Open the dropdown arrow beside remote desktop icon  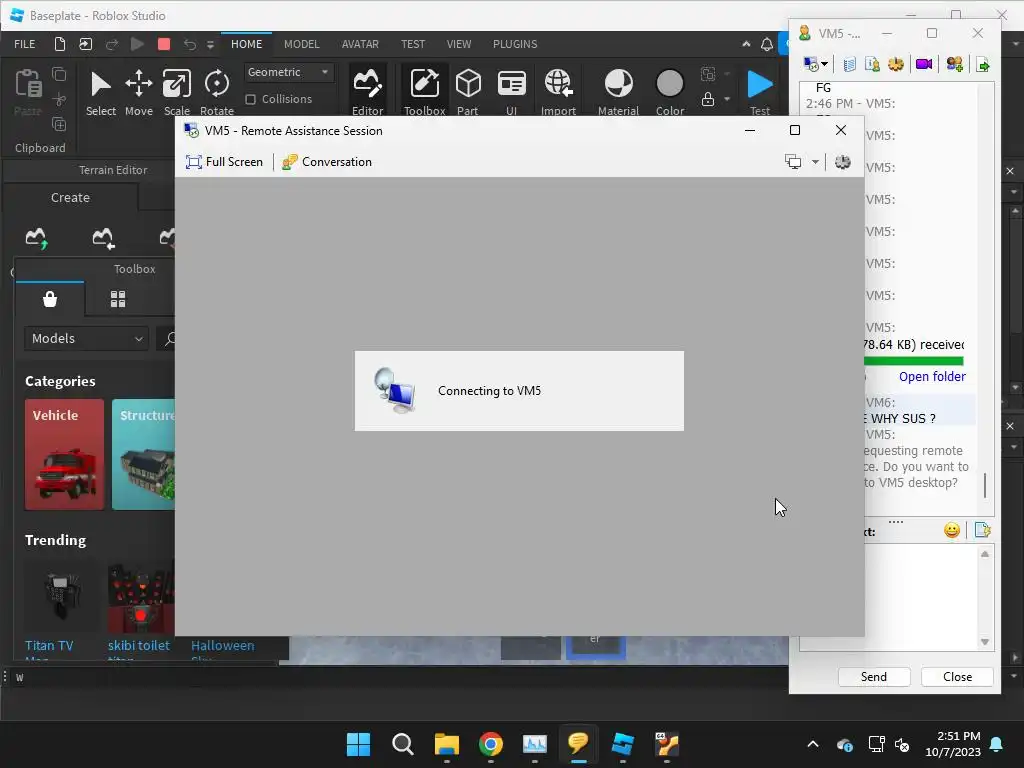[x=825, y=64]
